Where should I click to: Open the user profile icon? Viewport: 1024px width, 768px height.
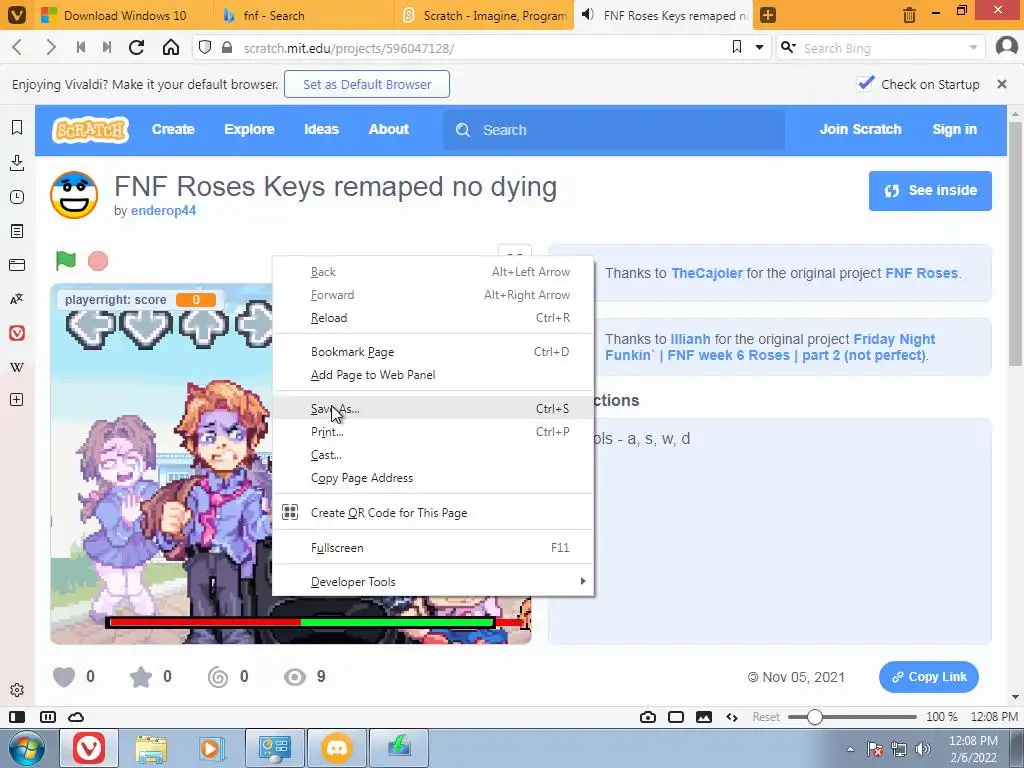click(1006, 47)
